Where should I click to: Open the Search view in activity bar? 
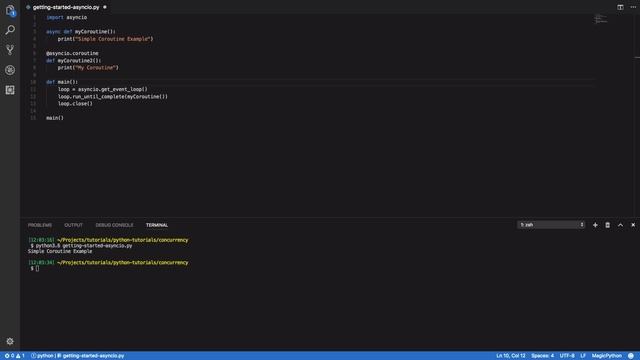[x=10, y=30]
